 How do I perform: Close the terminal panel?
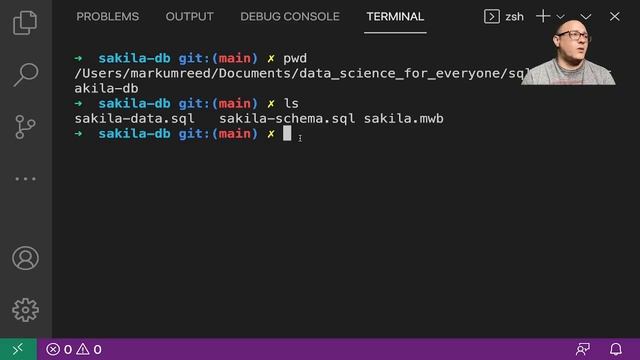click(x=615, y=17)
